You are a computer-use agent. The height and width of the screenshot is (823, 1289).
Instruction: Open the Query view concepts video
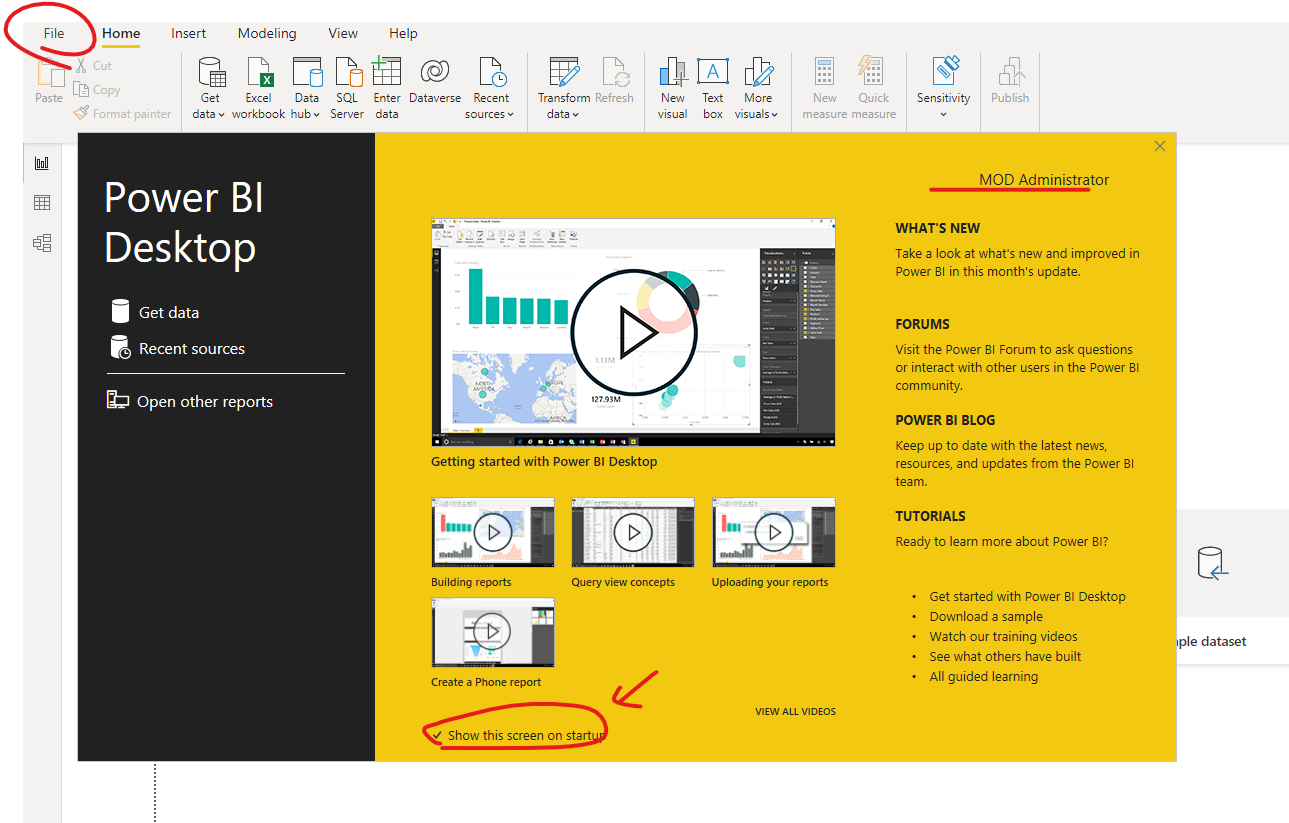(x=633, y=532)
